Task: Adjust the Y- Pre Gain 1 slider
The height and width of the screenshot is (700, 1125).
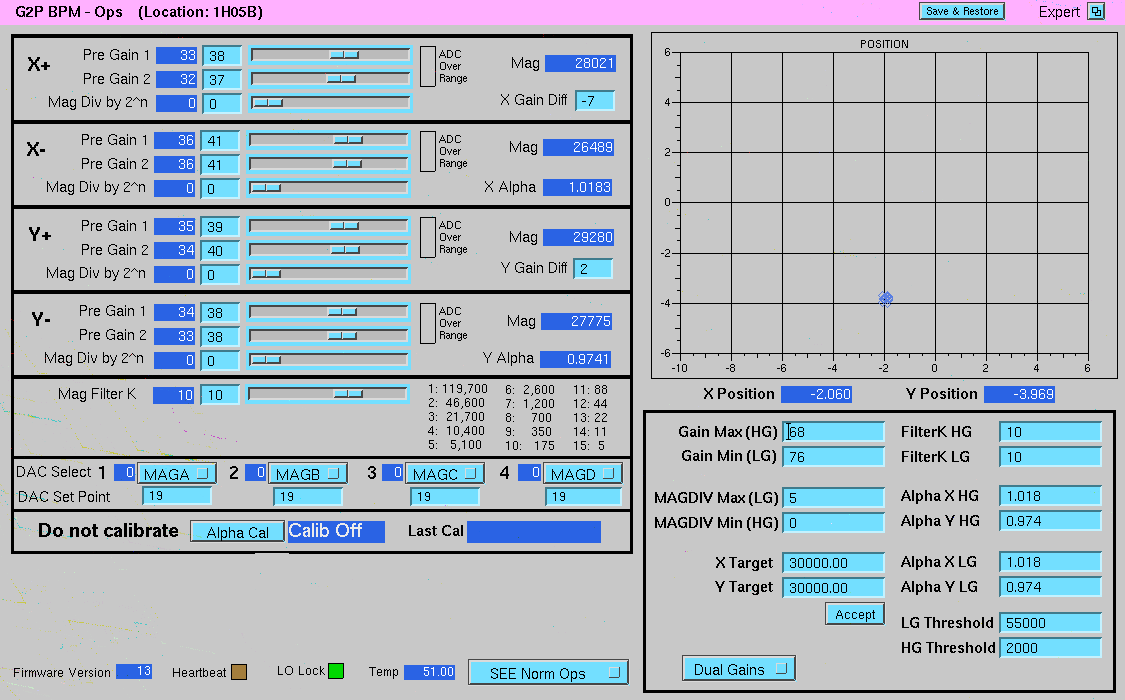Action: point(329,312)
